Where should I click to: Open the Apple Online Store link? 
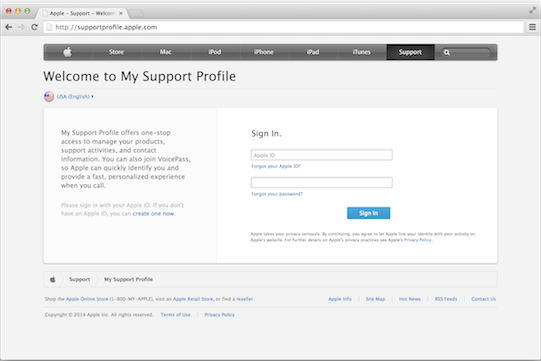point(87,299)
